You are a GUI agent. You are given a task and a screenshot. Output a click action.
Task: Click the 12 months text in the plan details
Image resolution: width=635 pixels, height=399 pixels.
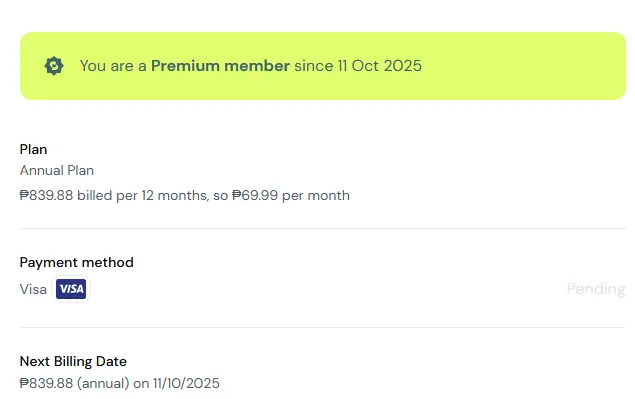175,196
